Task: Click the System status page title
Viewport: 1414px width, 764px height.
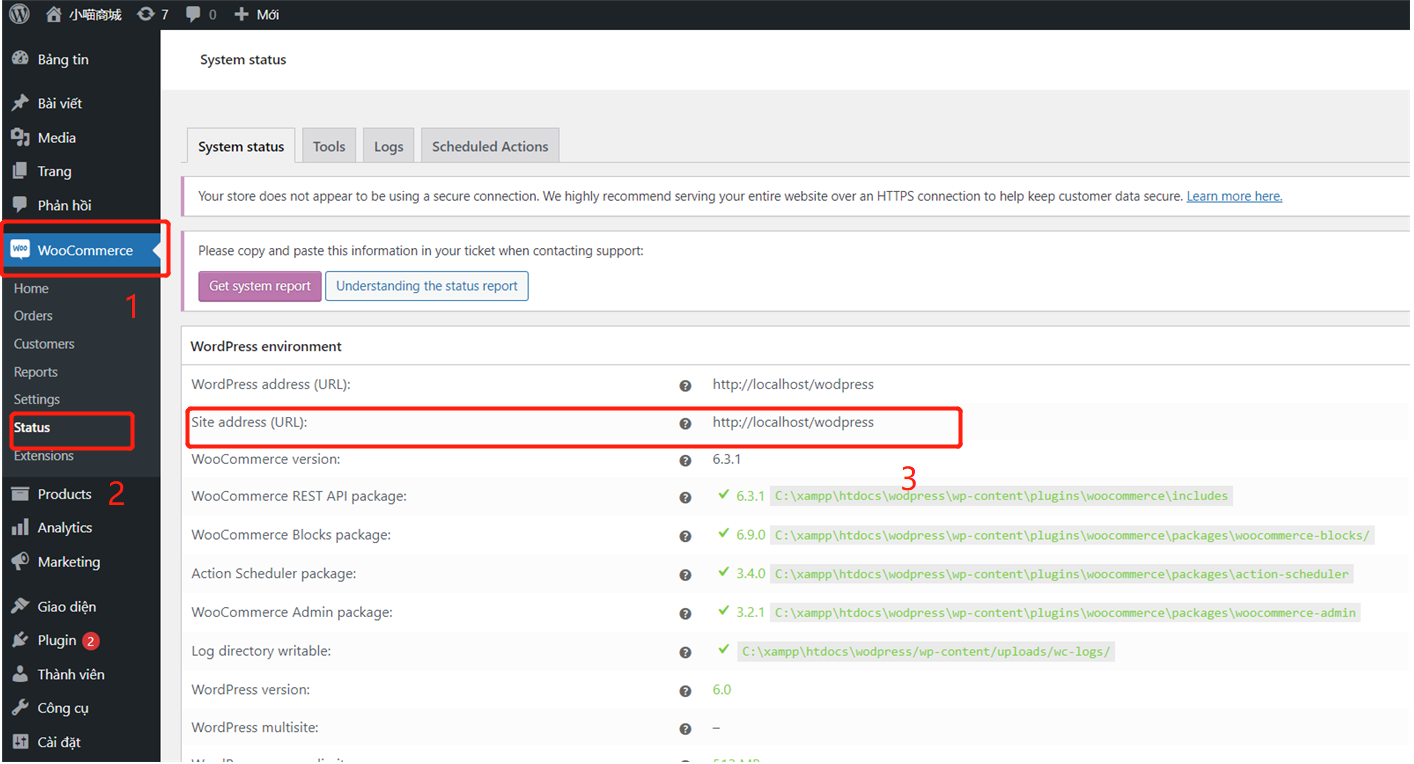Action: pyautogui.click(x=243, y=60)
